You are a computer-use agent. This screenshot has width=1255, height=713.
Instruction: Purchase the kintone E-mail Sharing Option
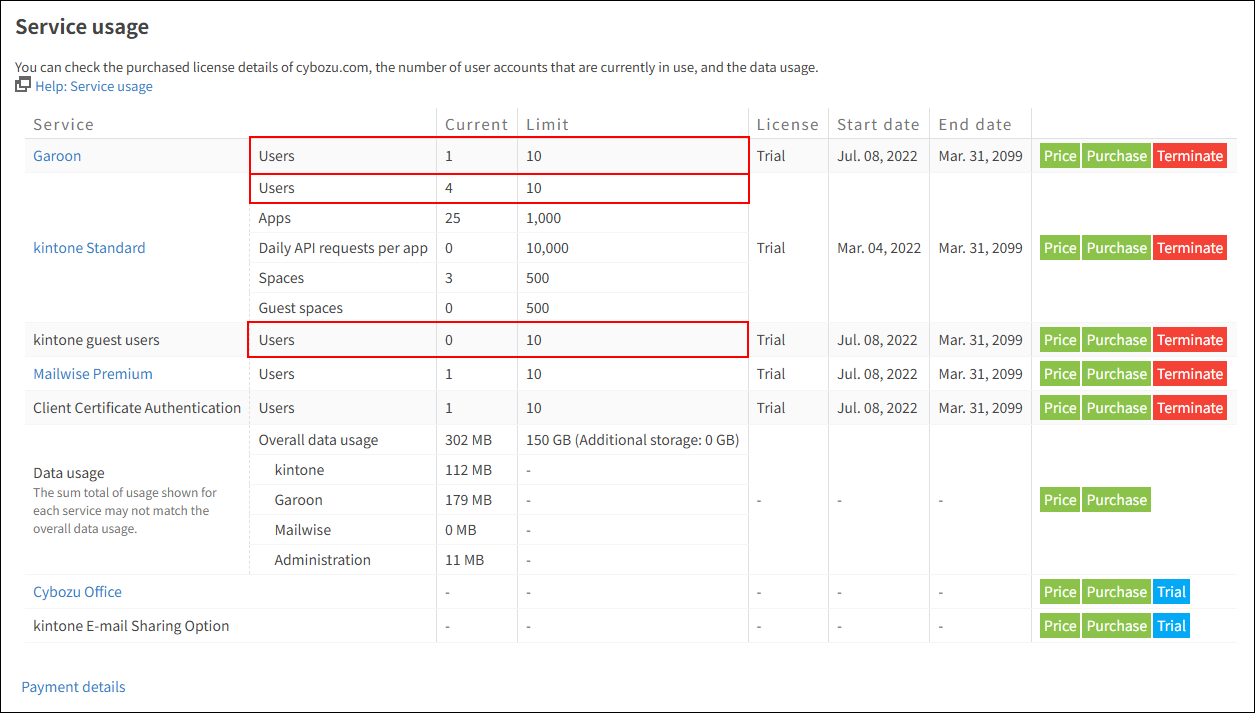coord(1116,625)
